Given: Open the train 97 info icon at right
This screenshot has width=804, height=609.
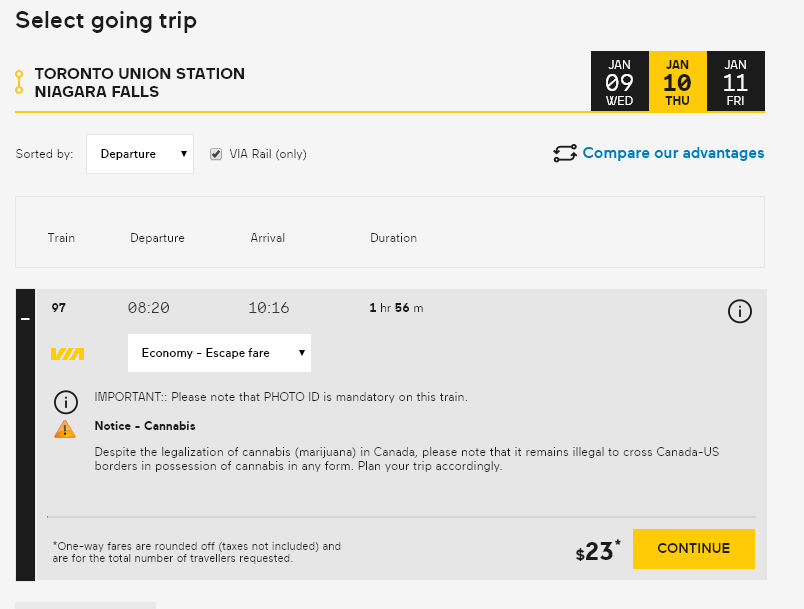Looking at the screenshot, I should (739, 311).
